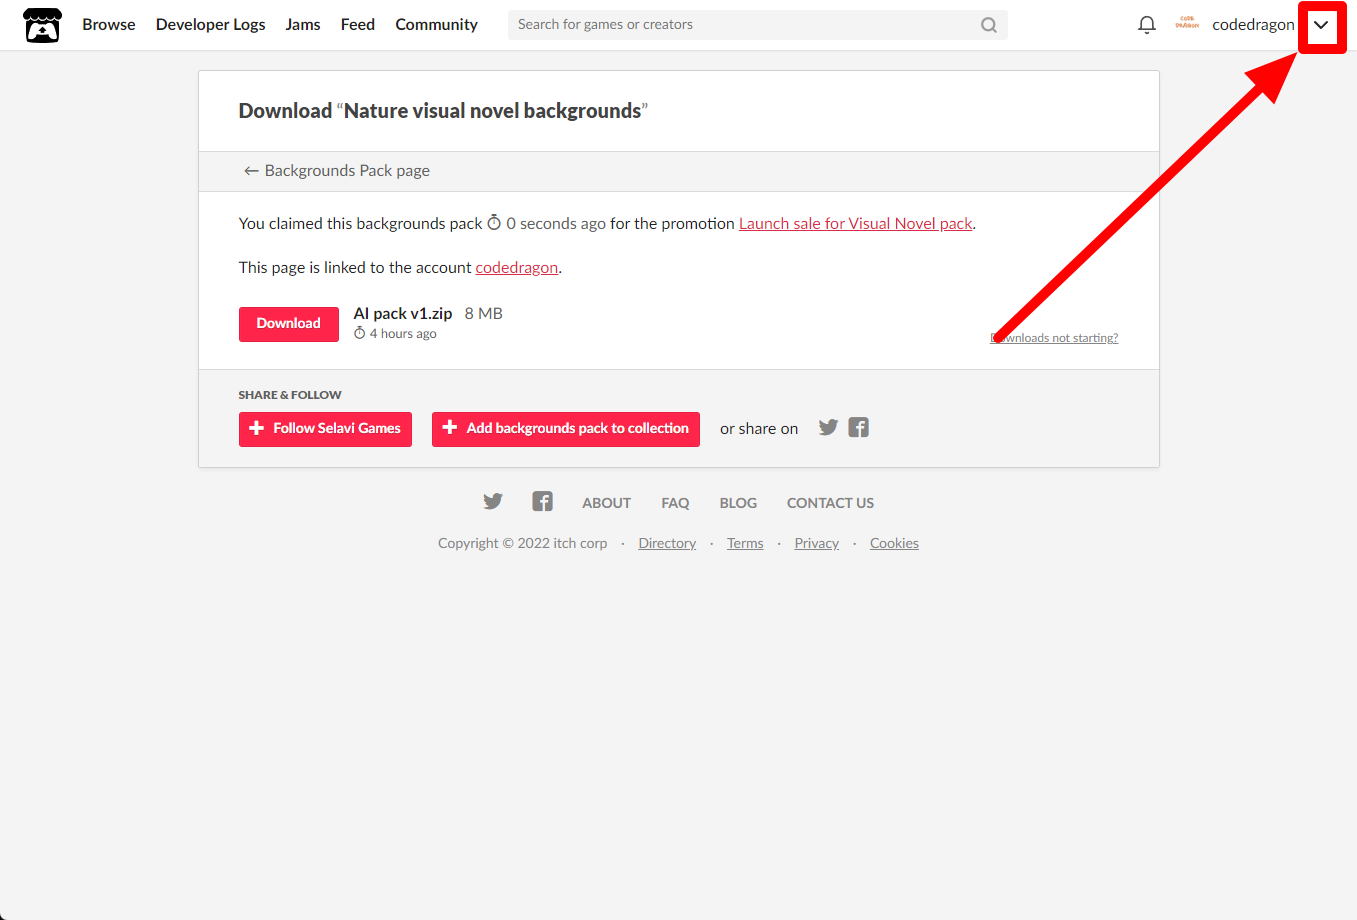Click the search magnifier icon
This screenshot has height=920, width=1357.
pos(989,25)
